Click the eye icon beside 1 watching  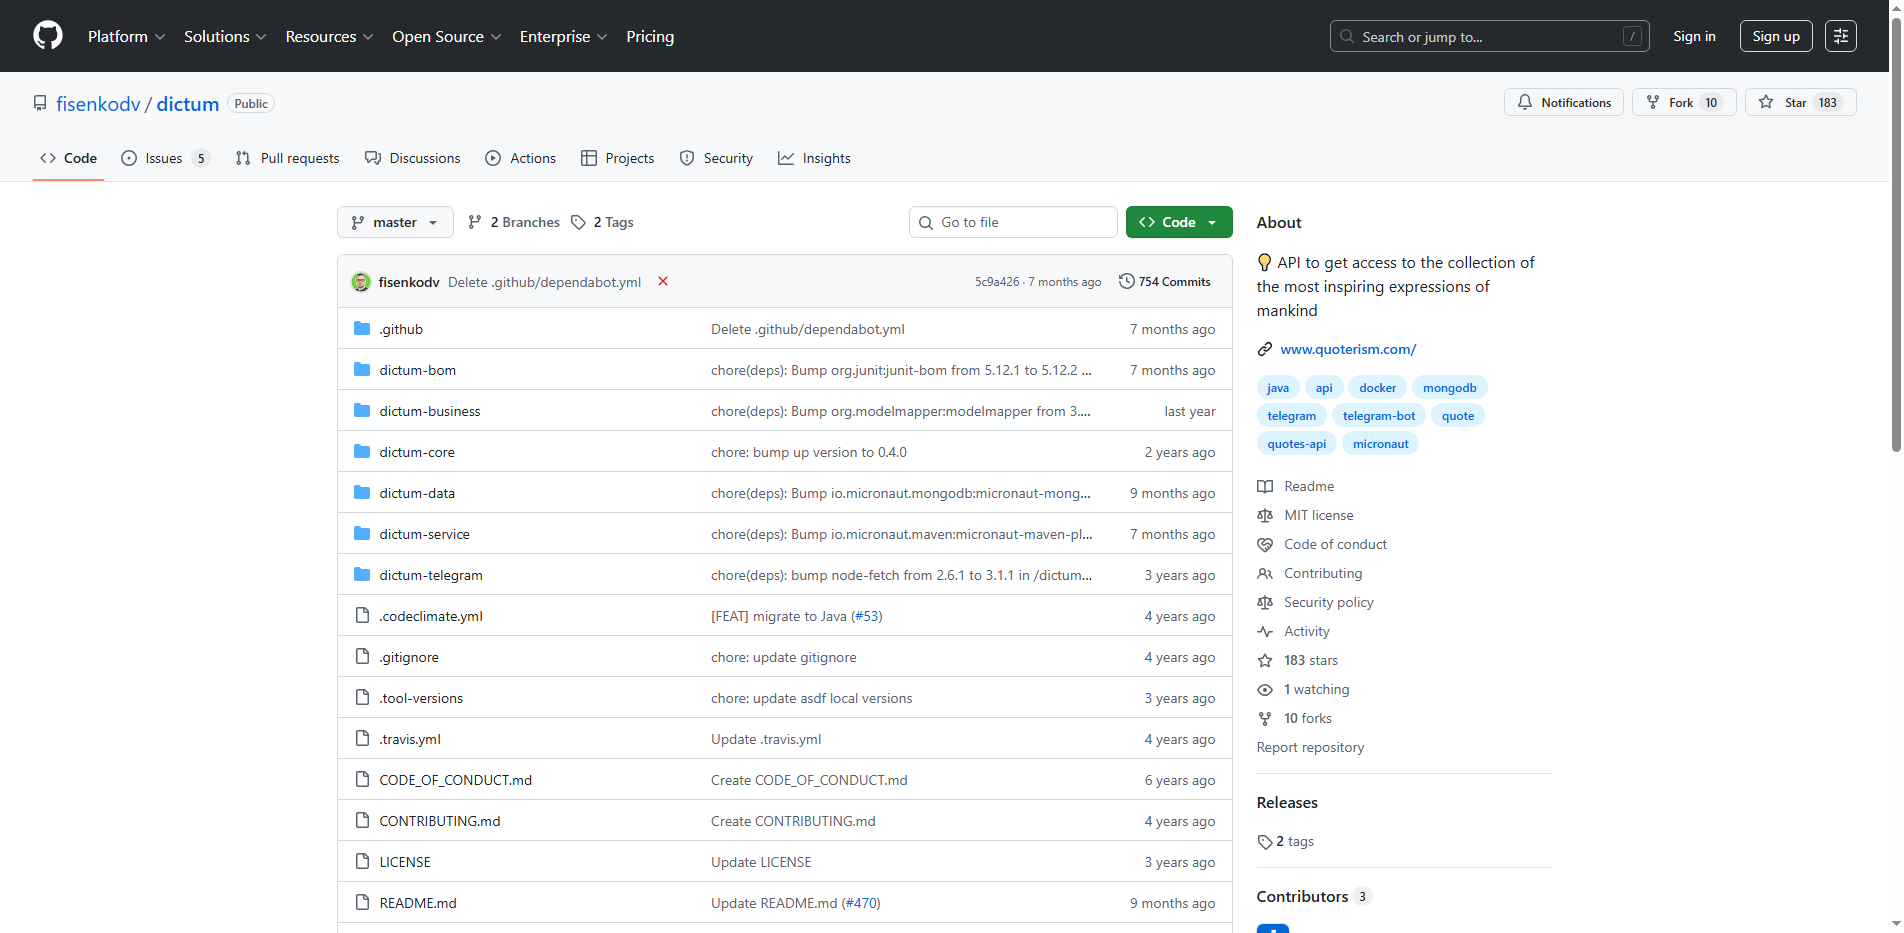1265,689
